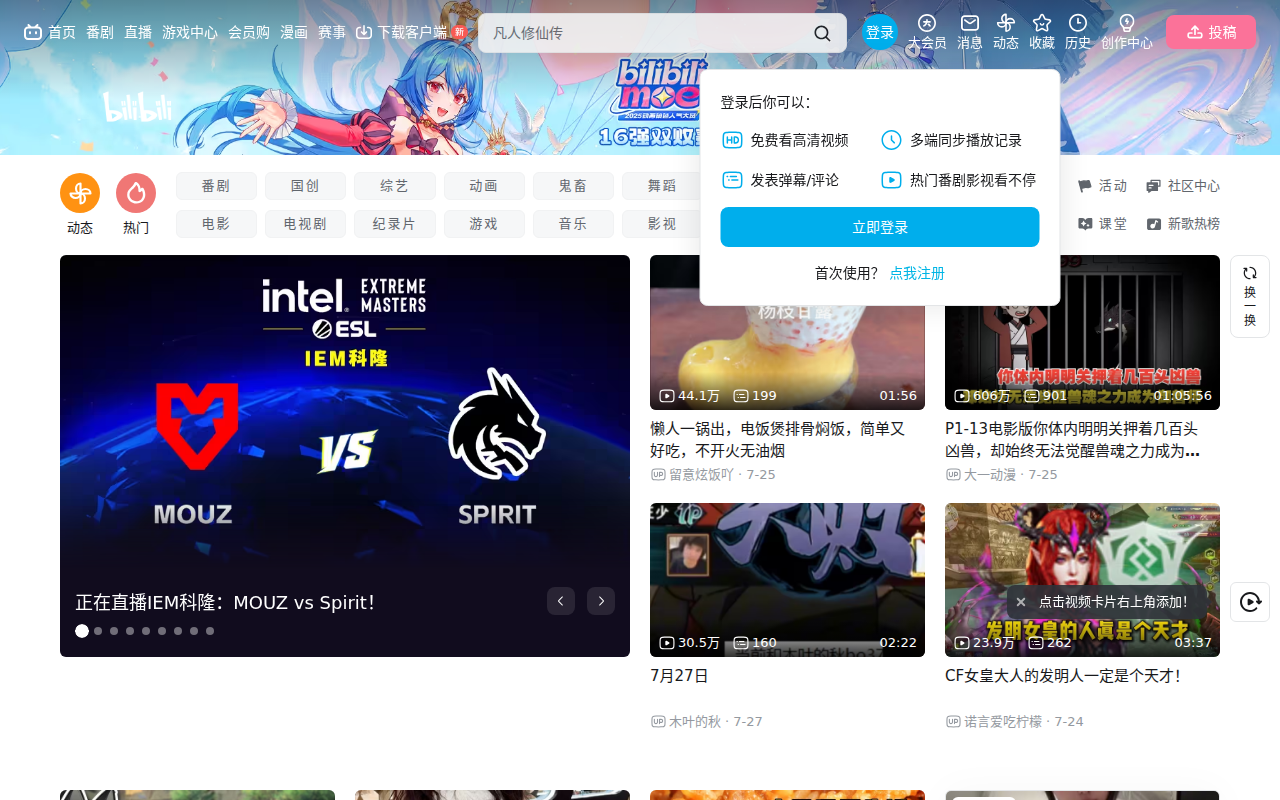This screenshot has height=800, width=1280.
Task: Click the 换一换 refresh button
Action: click(x=1250, y=296)
